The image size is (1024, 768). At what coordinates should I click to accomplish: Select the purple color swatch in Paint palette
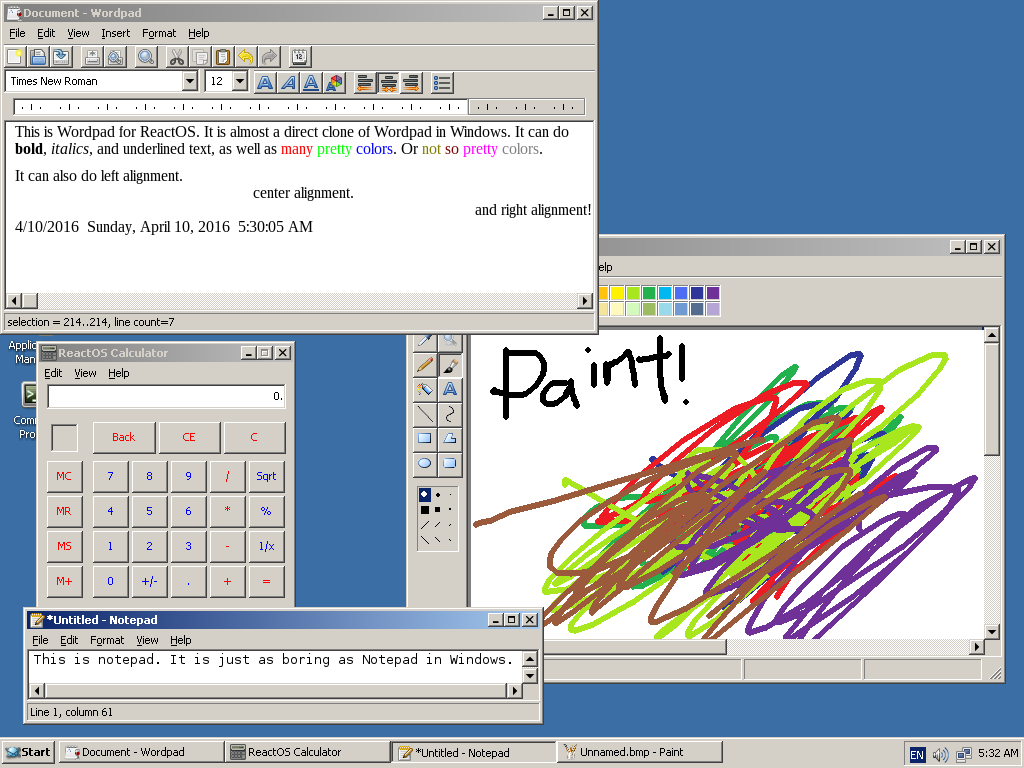712,293
